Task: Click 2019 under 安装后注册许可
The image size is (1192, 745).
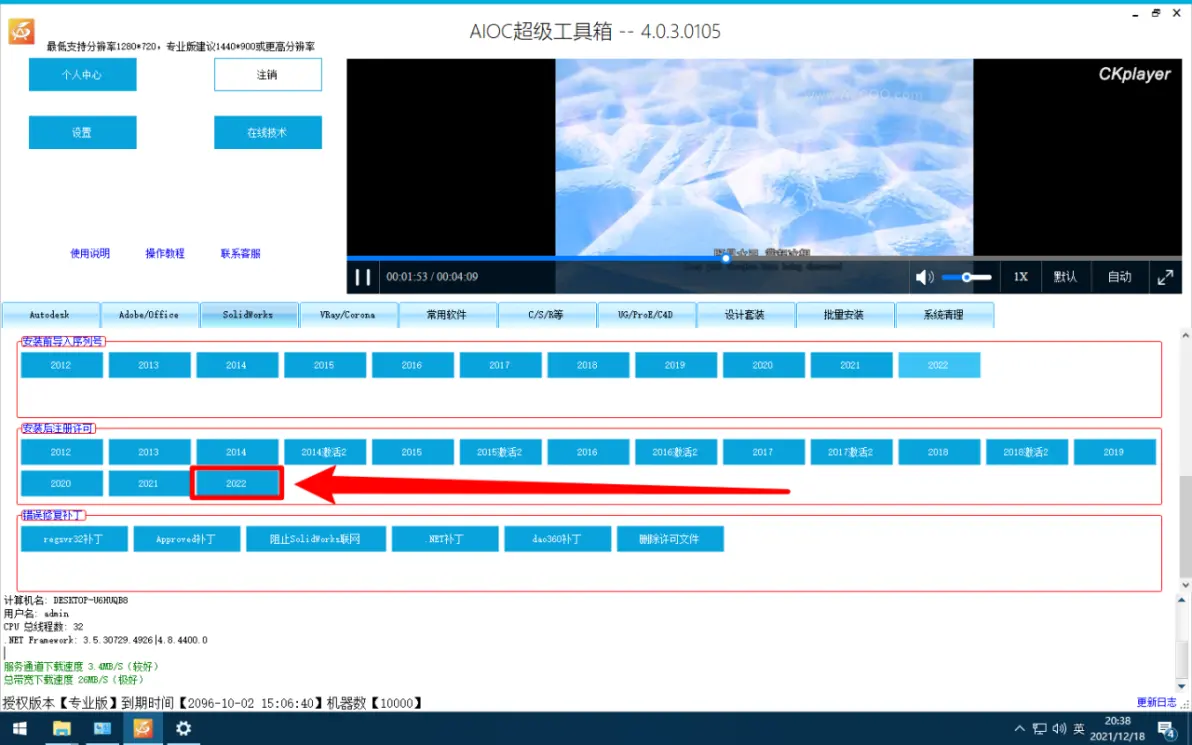Action: click(x=1114, y=452)
